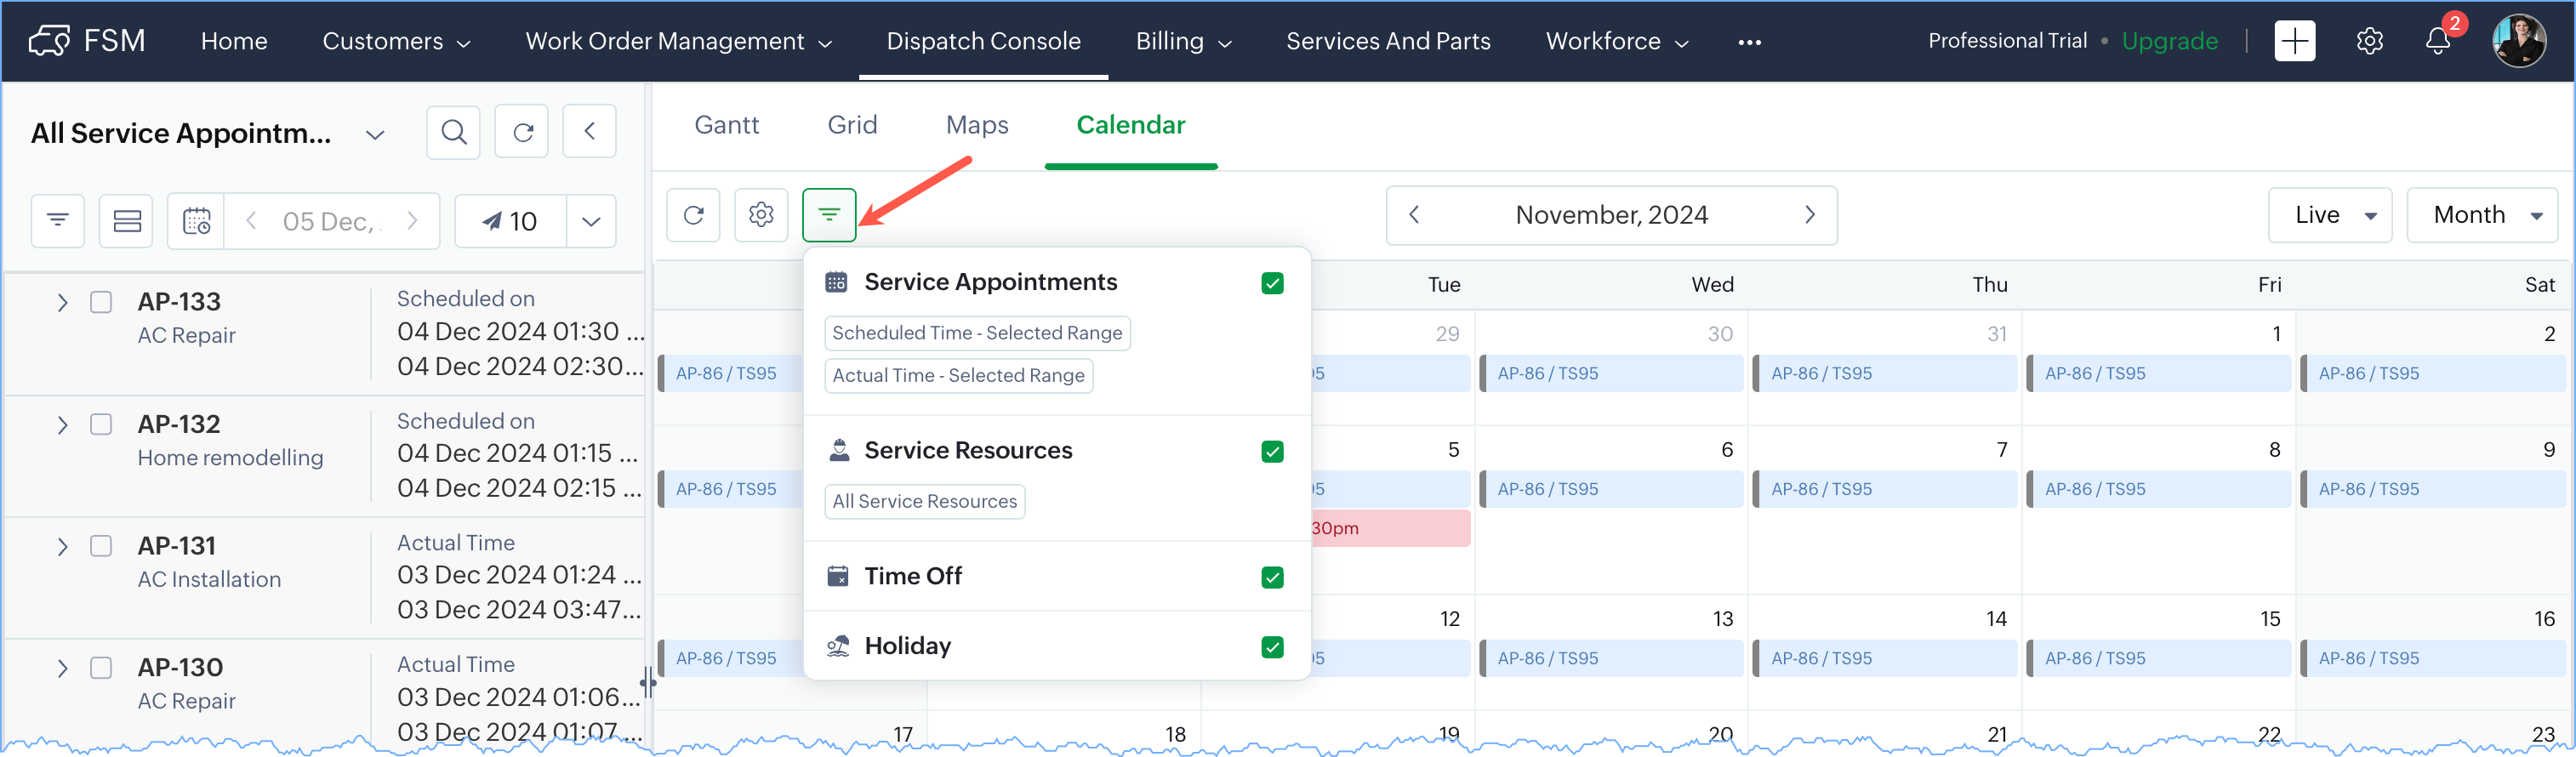The image size is (2576, 757).
Task: Toggle the Time Off checkbox
Action: [x=1272, y=578]
